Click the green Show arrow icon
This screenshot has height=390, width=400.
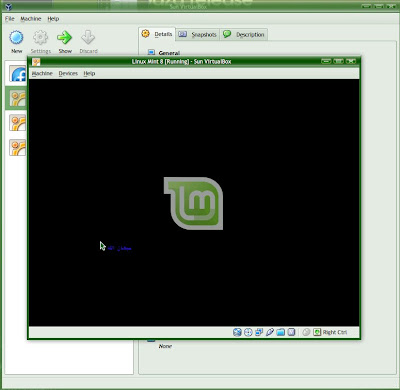coord(64,38)
